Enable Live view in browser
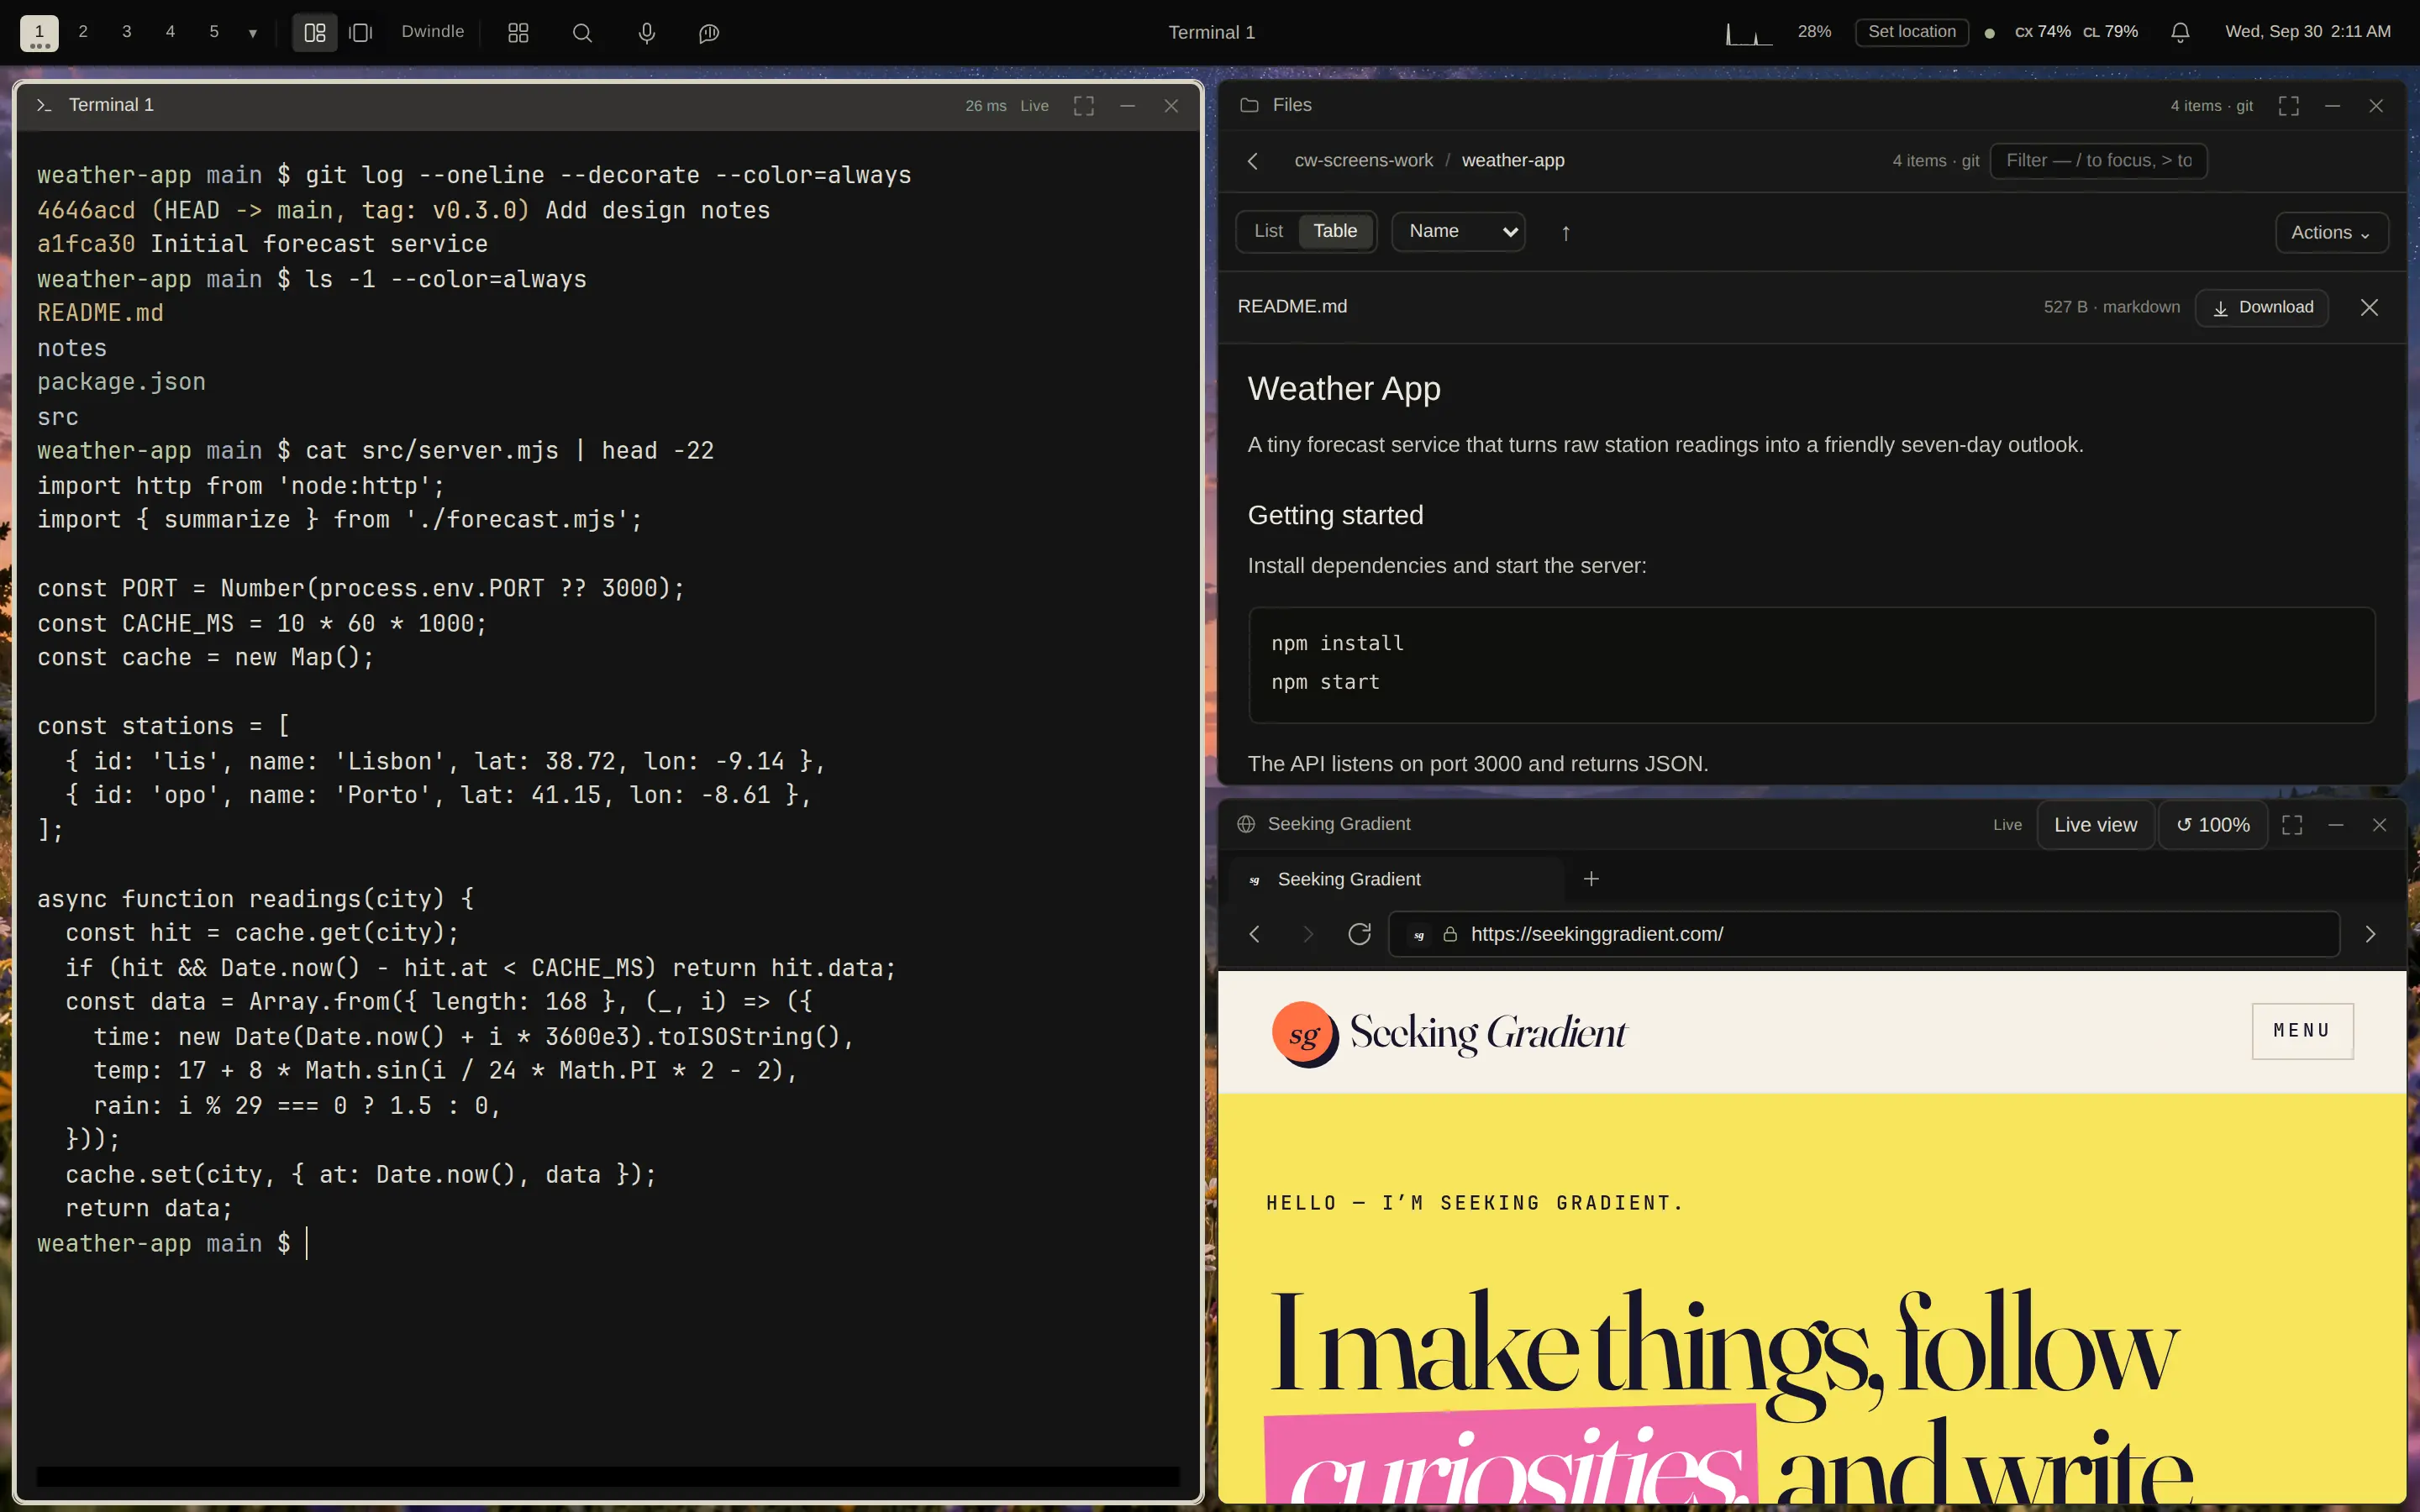The width and height of the screenshot is (2420, 1512). pyautogui.click(x=2095, y=825)
